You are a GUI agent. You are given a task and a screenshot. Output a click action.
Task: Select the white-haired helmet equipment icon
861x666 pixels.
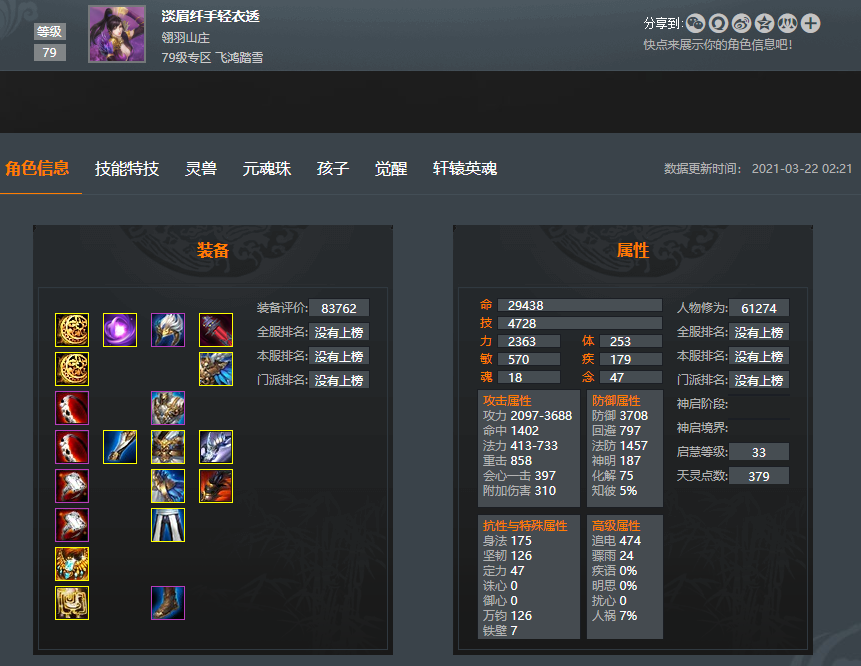168,330
